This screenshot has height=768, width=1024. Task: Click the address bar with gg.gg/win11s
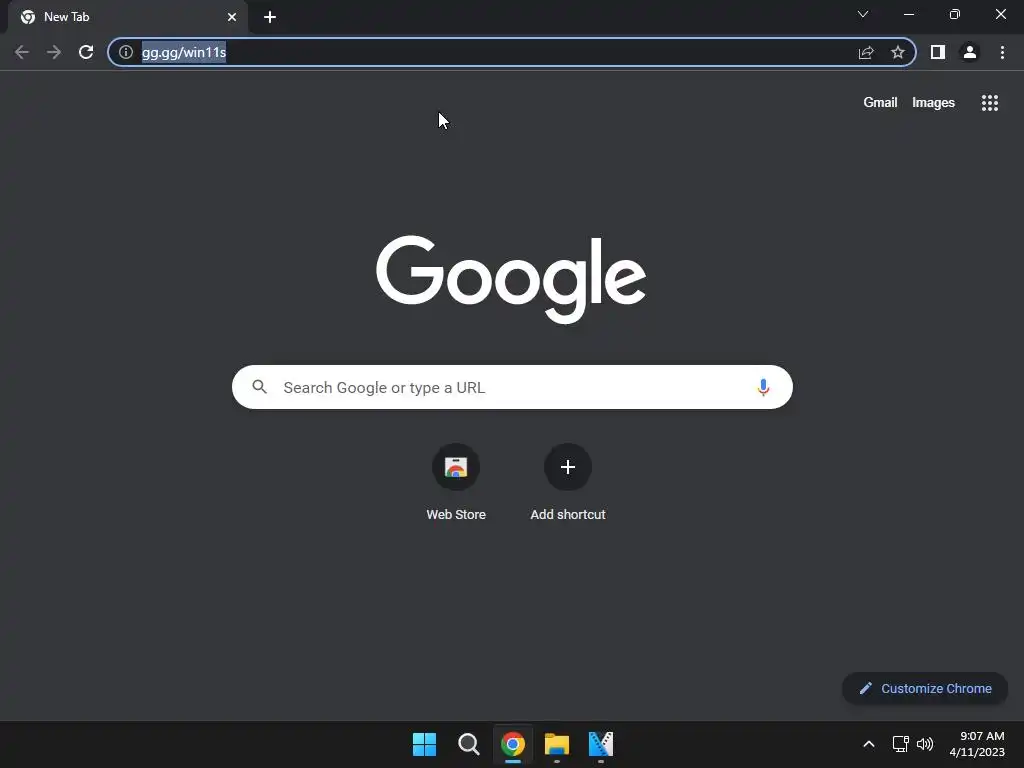point(512,52)
